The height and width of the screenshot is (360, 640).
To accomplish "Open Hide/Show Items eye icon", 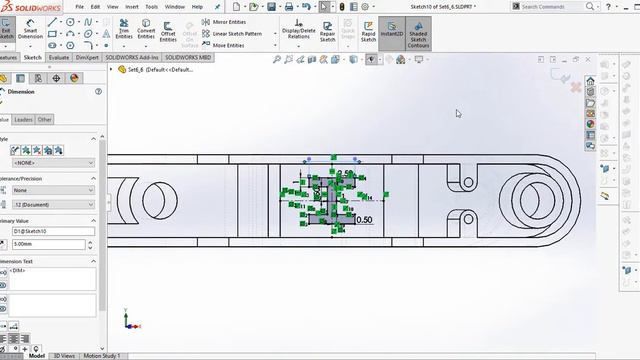I will coord(371,60).
